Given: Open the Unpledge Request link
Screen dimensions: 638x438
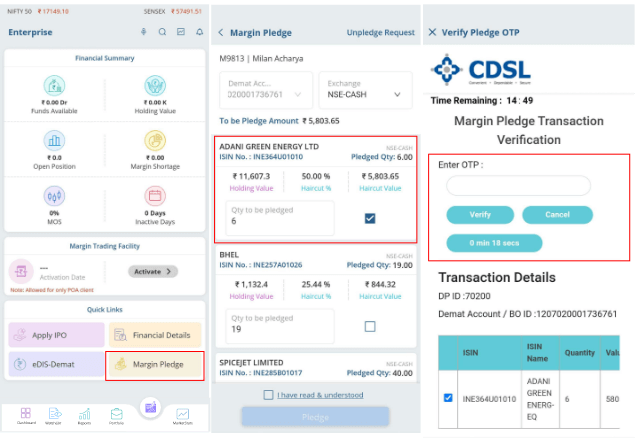Looking at the screenshot, I should tap(380, 32).
